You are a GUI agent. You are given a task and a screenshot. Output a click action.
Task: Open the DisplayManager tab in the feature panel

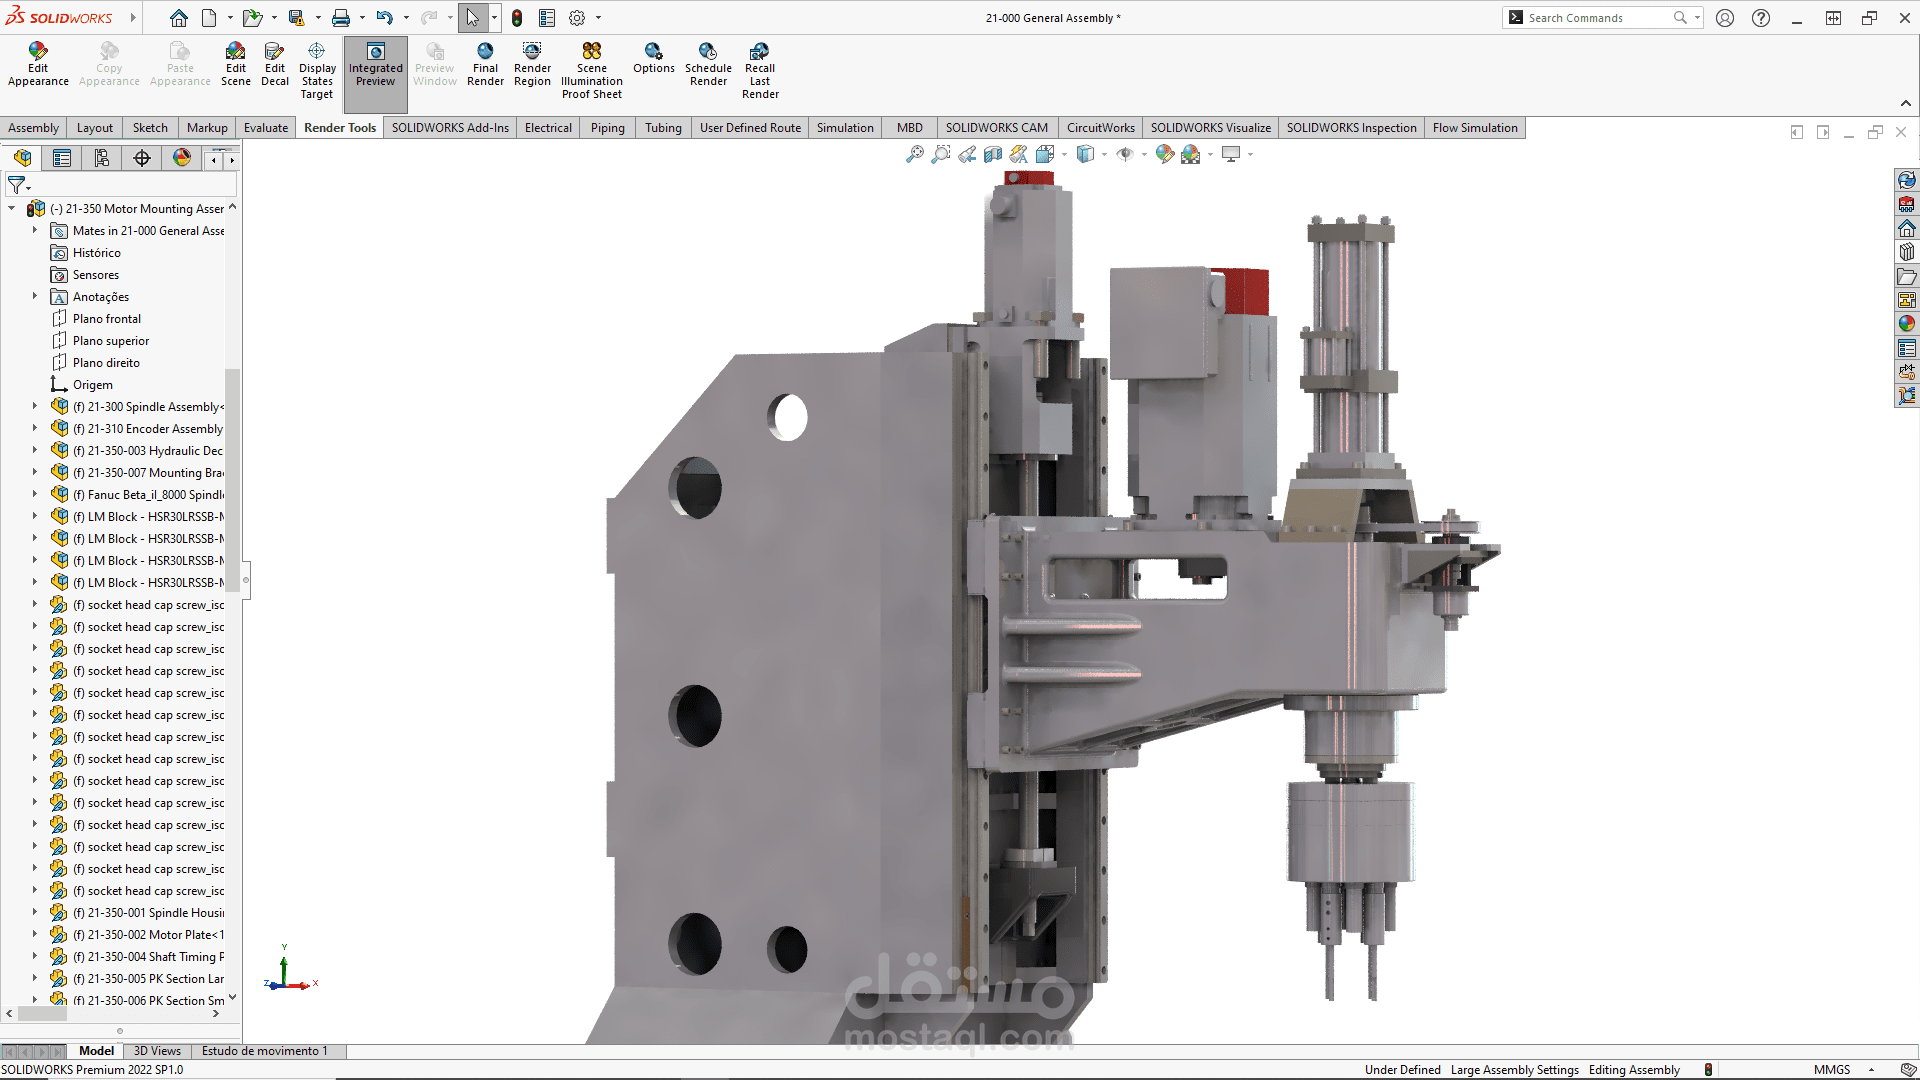[x=182, y=158]
